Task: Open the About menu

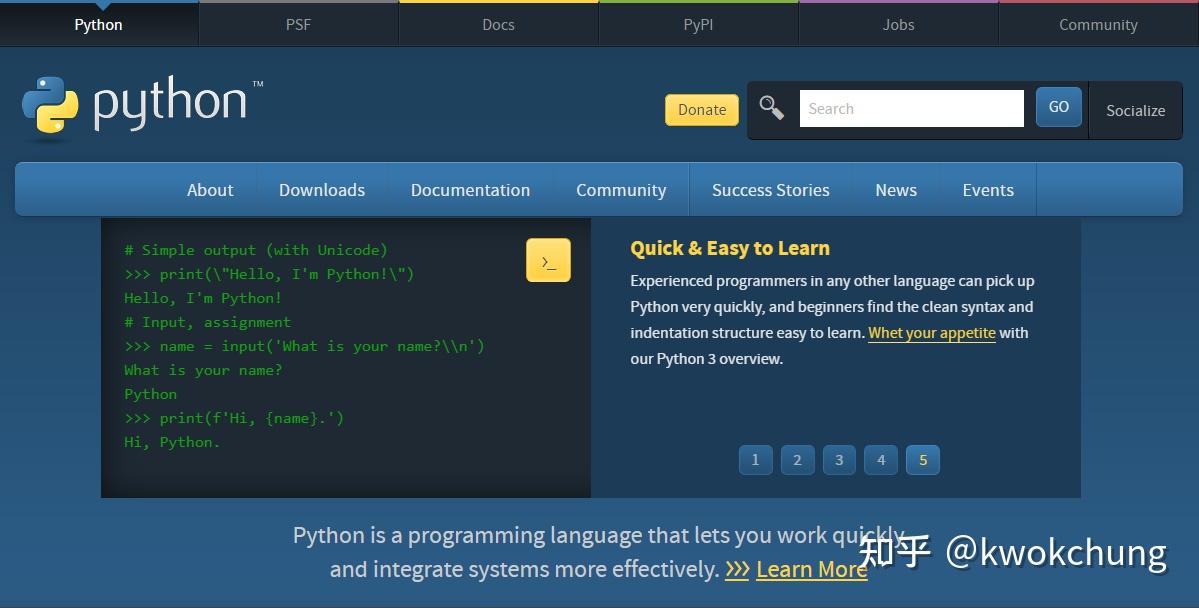Action: [x=210, y=189]
